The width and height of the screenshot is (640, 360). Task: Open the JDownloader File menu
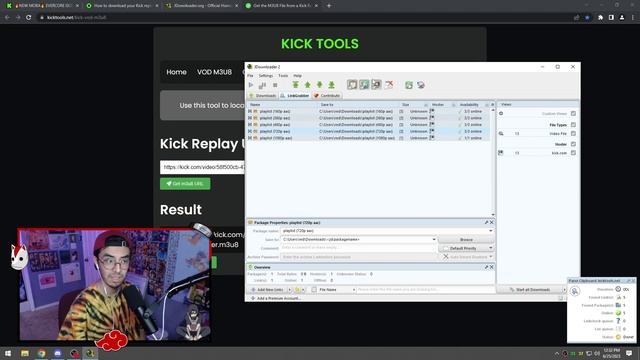tap(250, 76)
